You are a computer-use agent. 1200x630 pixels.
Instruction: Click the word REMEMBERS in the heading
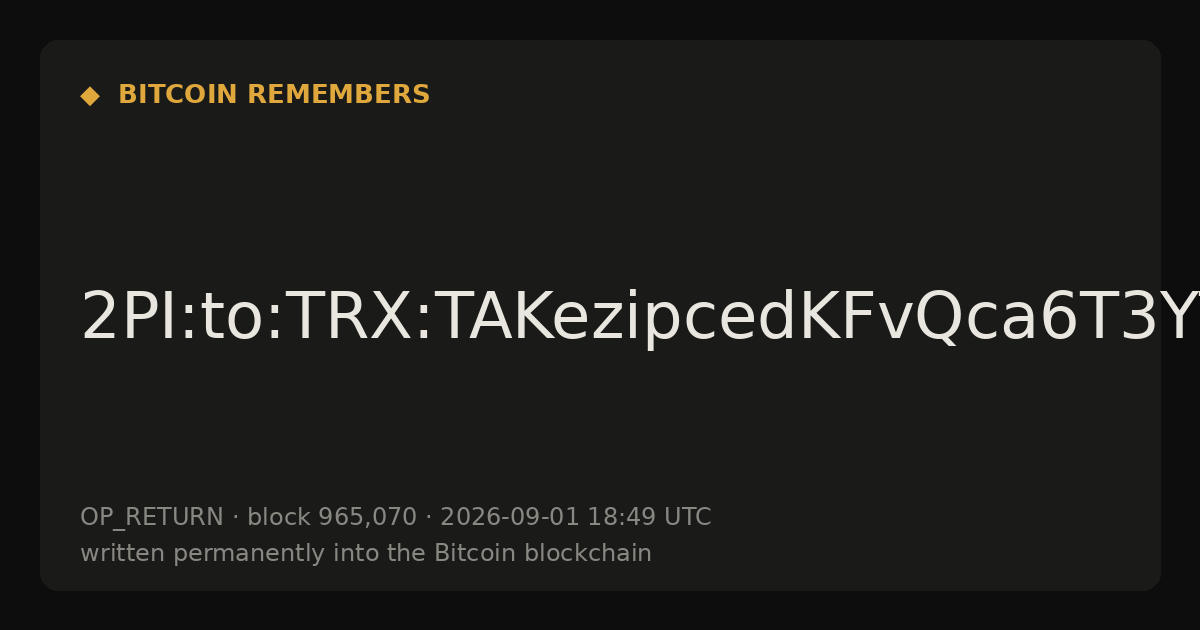(x=338, y=95)
